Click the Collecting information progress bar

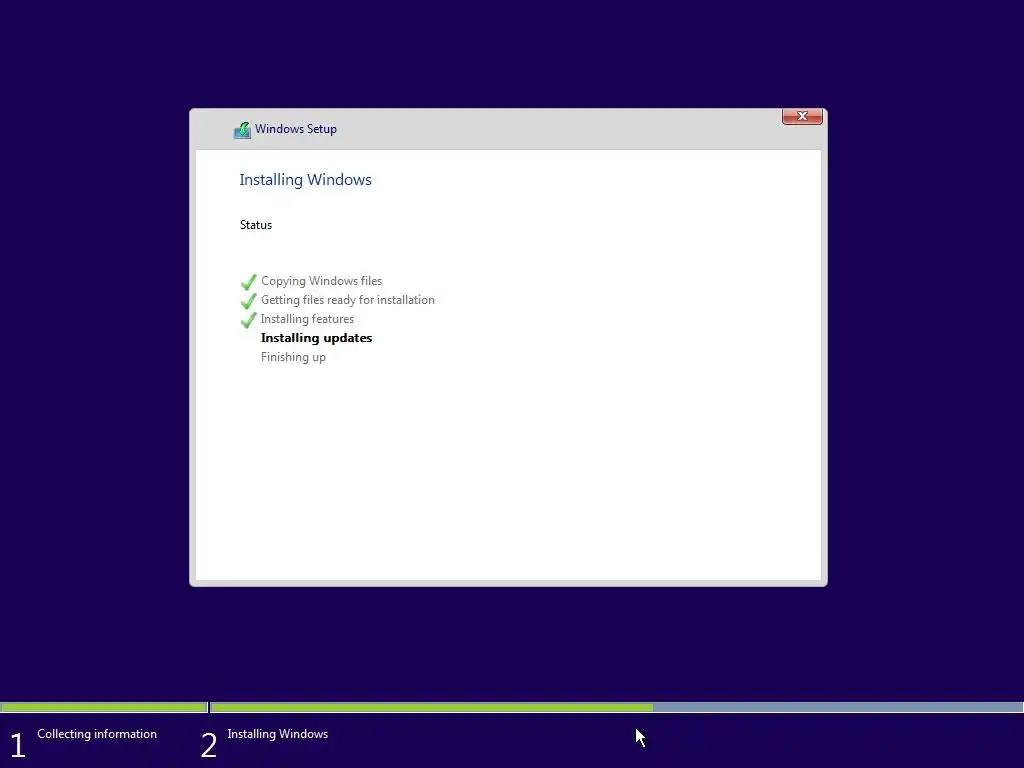tap(104, 707)
